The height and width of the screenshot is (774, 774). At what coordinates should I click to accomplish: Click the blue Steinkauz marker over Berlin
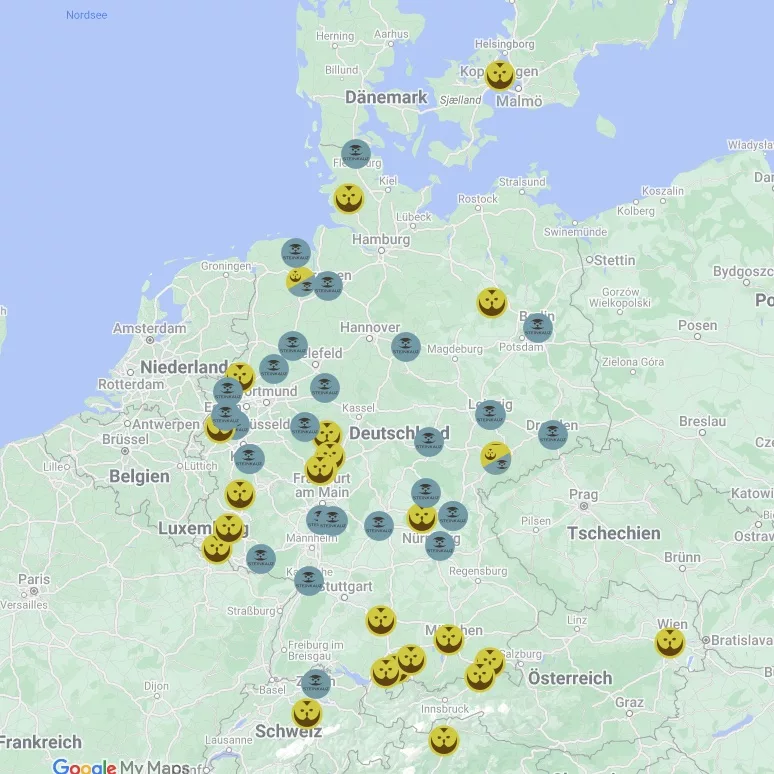(x=538, y=328)
